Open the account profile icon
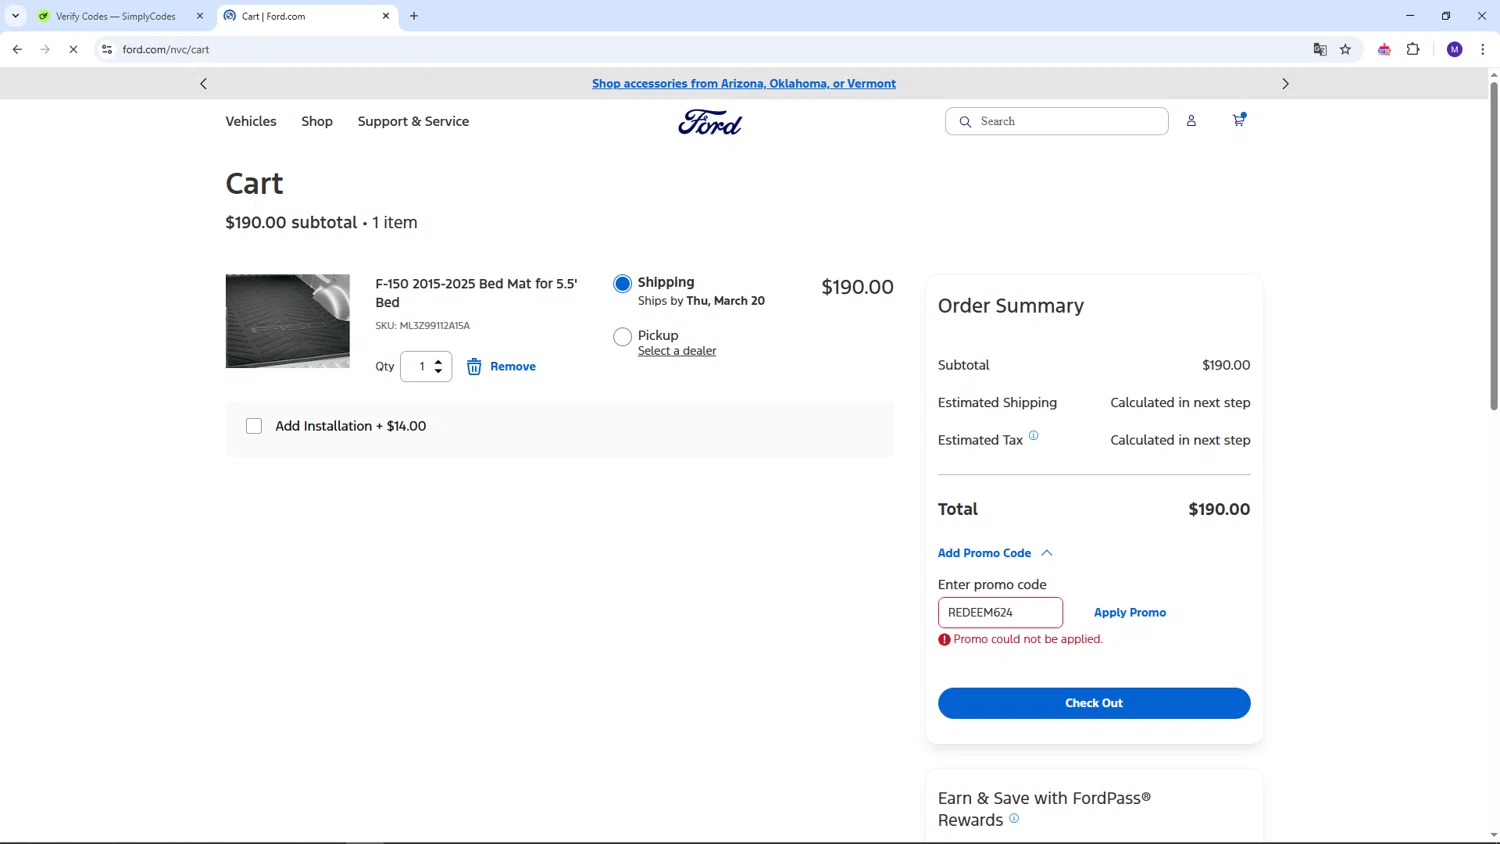Viewport: 1500px width, 844px height. coord(1191,121)
